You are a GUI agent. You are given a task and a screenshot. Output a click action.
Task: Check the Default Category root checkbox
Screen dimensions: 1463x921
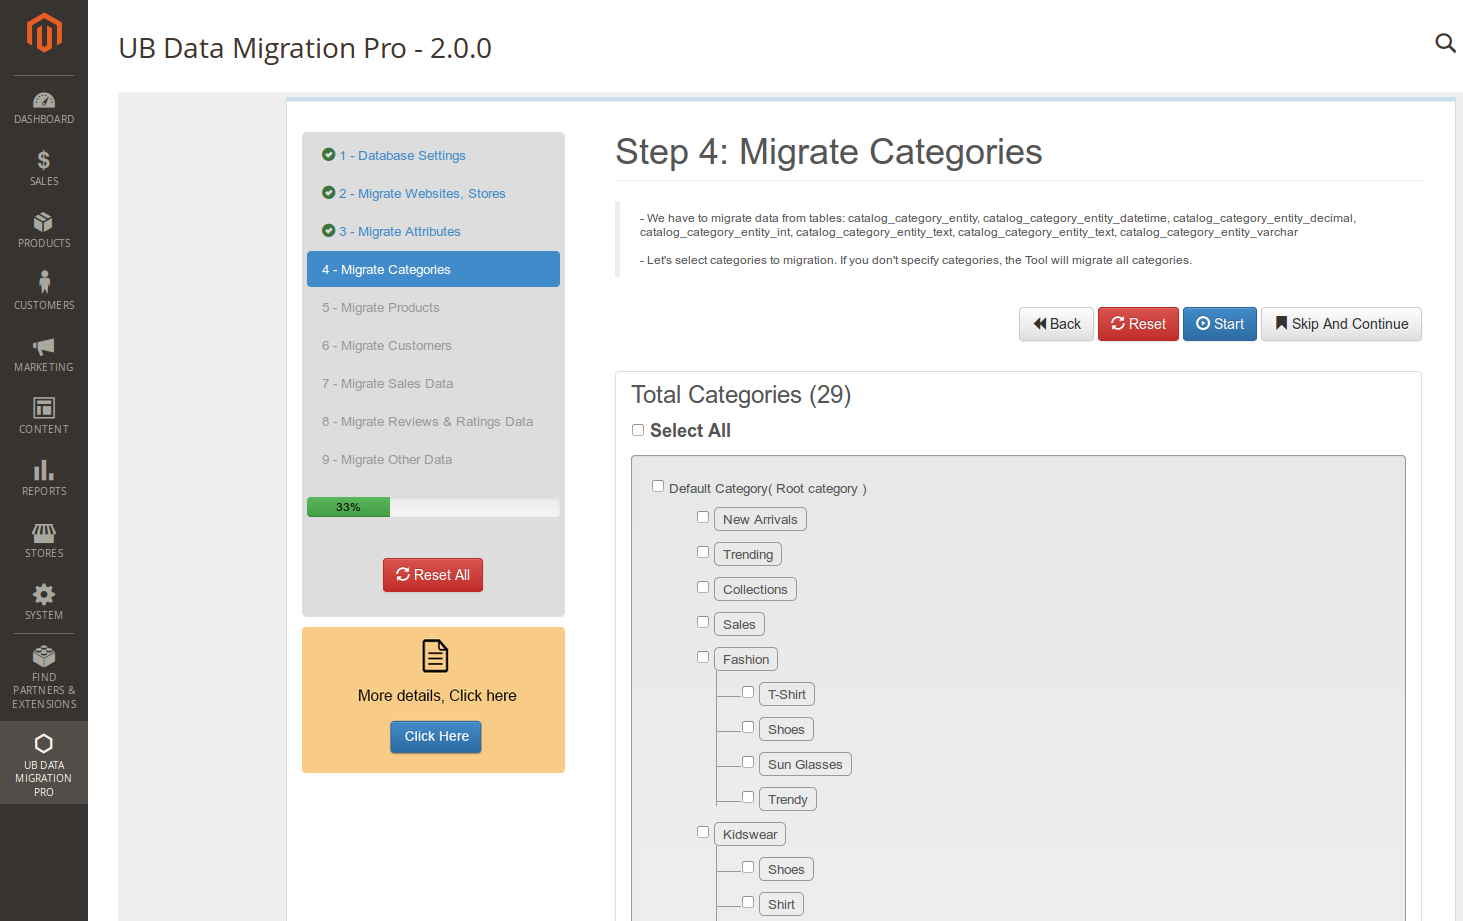coord(658,486)
